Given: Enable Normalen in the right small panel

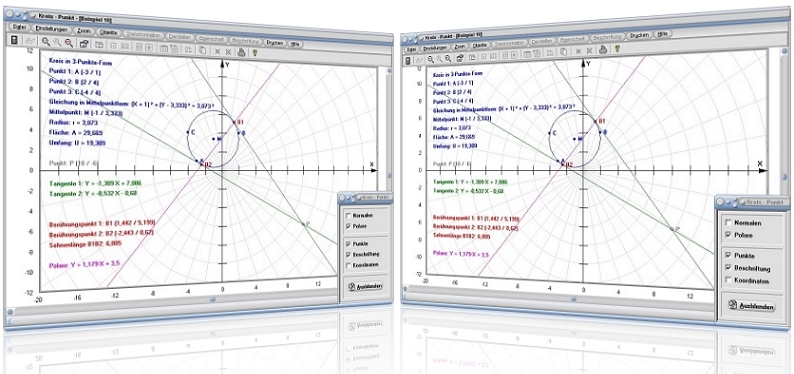Looking at the screenshot, I should 728,223.
